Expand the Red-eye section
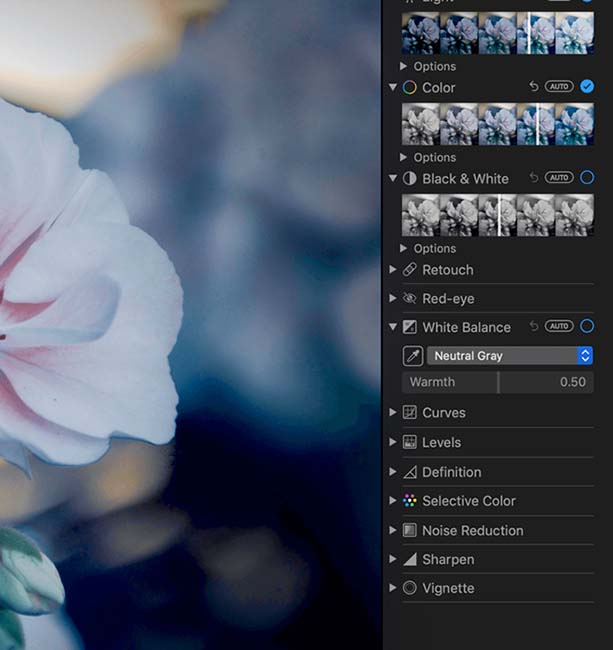The height and width of the screenshot is (650, 613). click(x=393, y=298)
